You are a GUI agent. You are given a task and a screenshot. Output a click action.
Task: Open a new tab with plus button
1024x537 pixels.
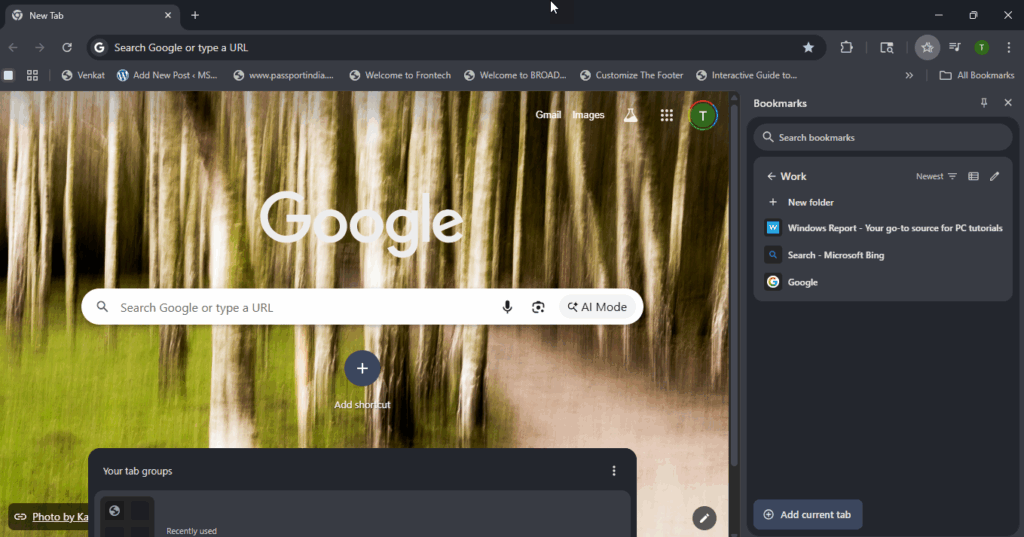coord(195,15)
